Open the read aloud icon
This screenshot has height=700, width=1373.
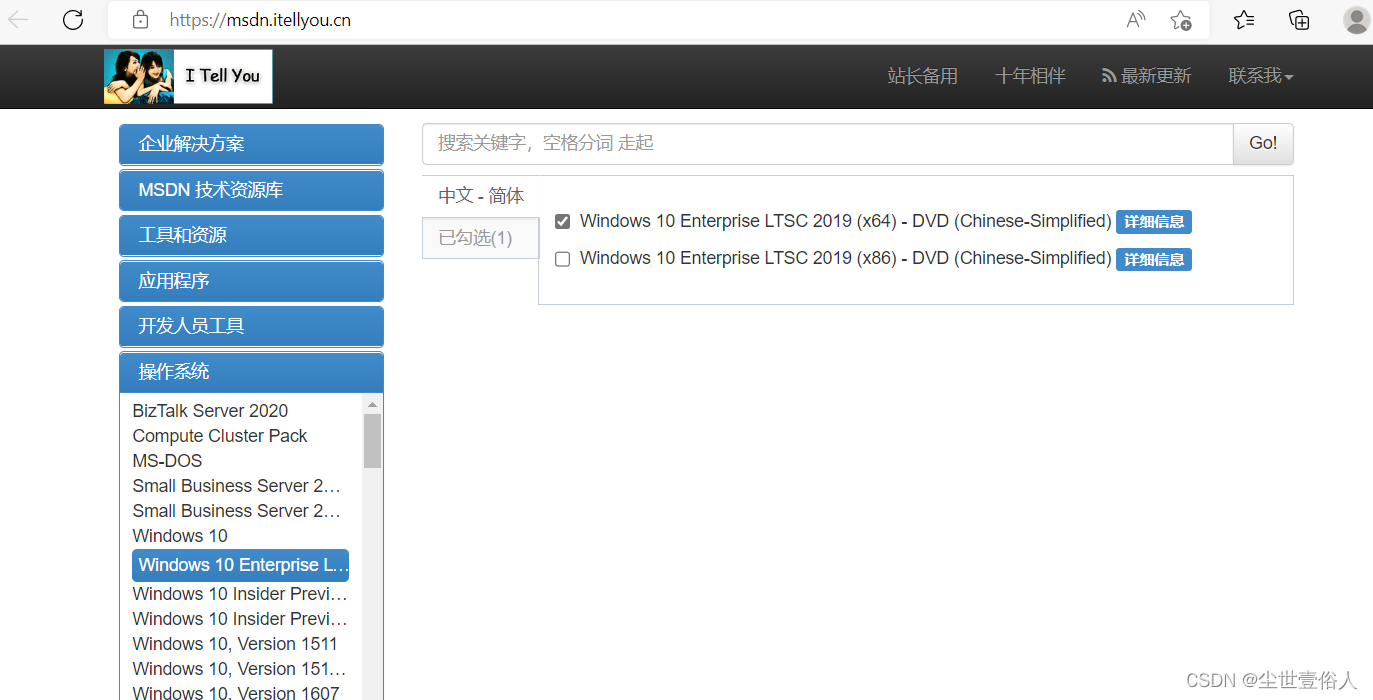coord(1135,20)
